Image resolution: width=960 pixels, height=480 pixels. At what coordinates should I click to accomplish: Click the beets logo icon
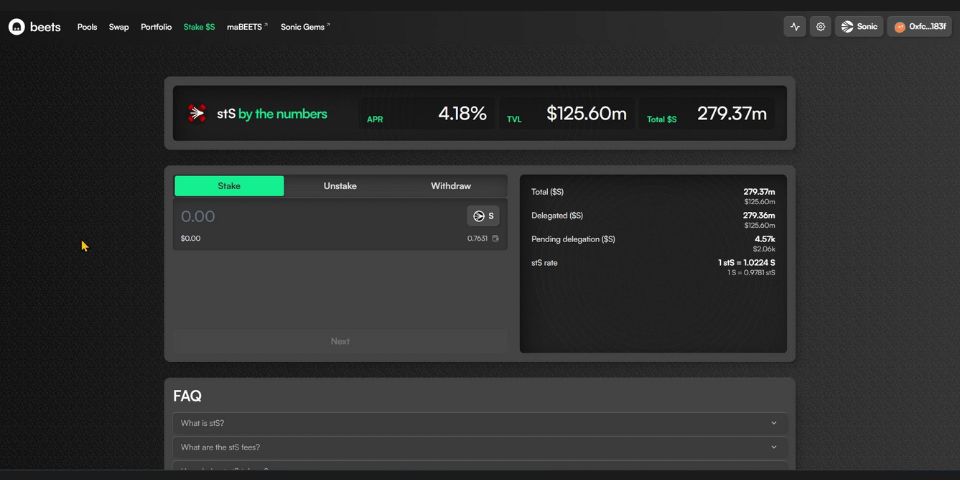tap(17, 27)
